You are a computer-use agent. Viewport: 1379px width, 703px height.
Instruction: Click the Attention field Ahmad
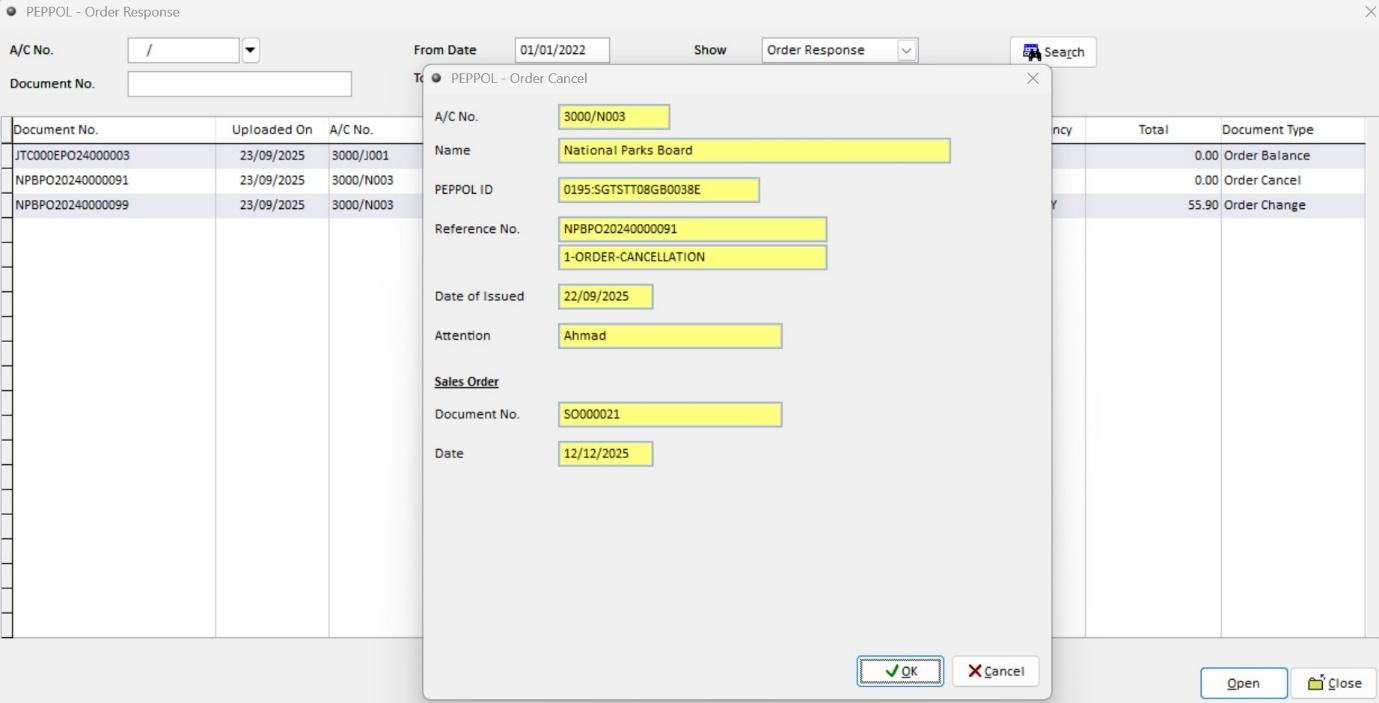(670, 336)
